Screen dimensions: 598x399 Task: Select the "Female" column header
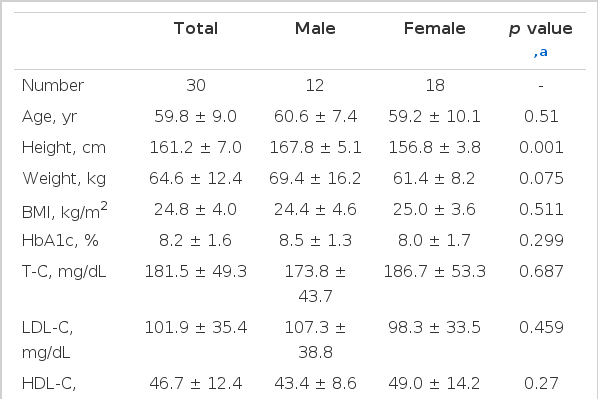tap(434, 29)
